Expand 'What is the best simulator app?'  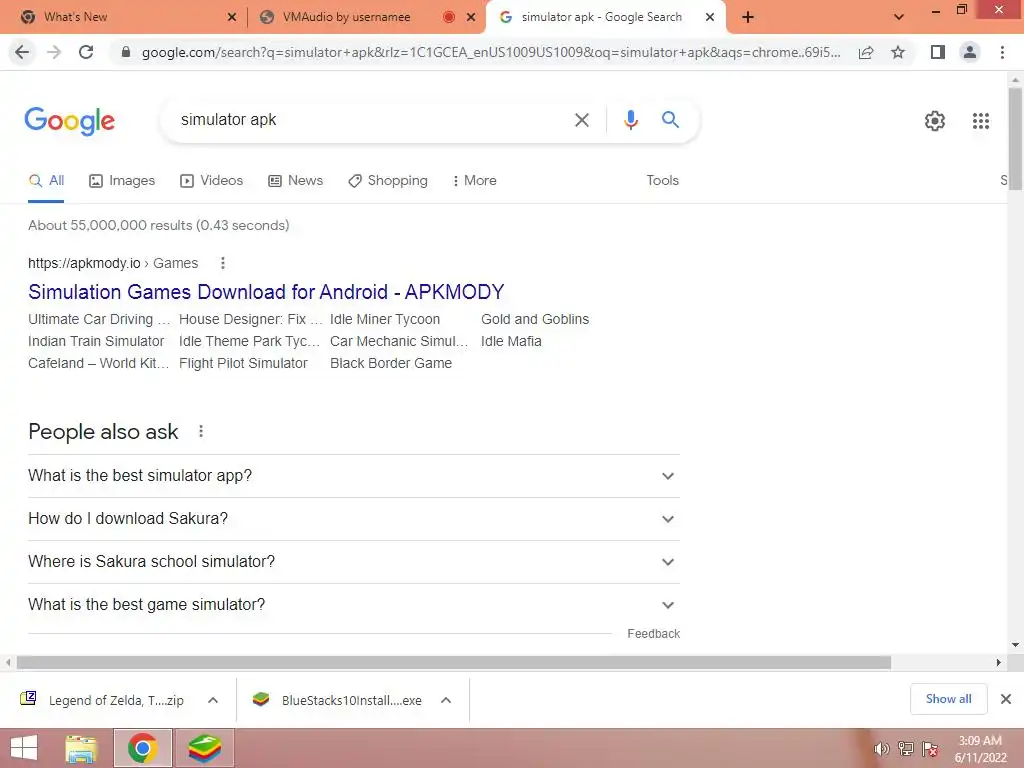pyautogui.click(x=354, y=476)
